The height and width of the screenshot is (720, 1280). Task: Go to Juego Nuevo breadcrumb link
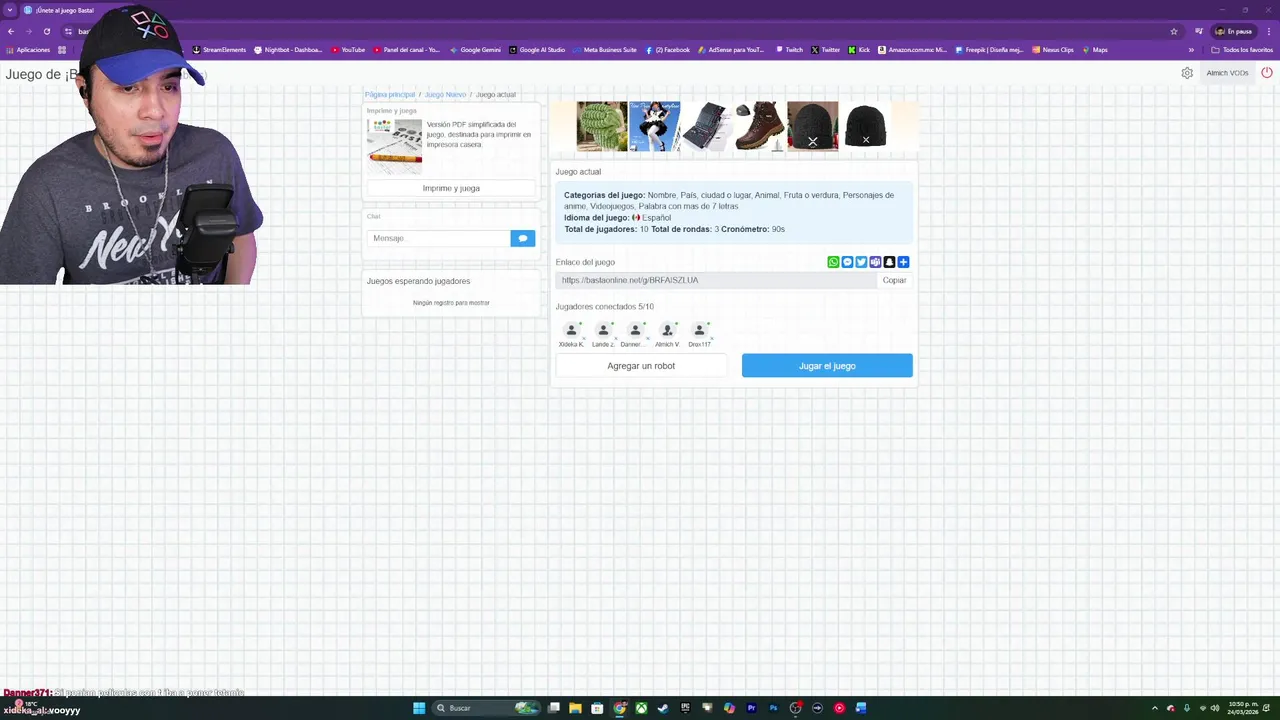[x=445, y=94]
